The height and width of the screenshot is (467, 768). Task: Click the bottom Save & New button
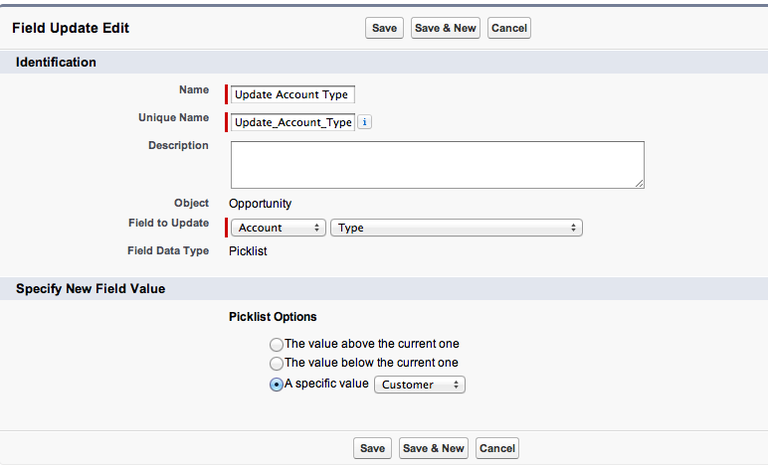click(433, 448)
